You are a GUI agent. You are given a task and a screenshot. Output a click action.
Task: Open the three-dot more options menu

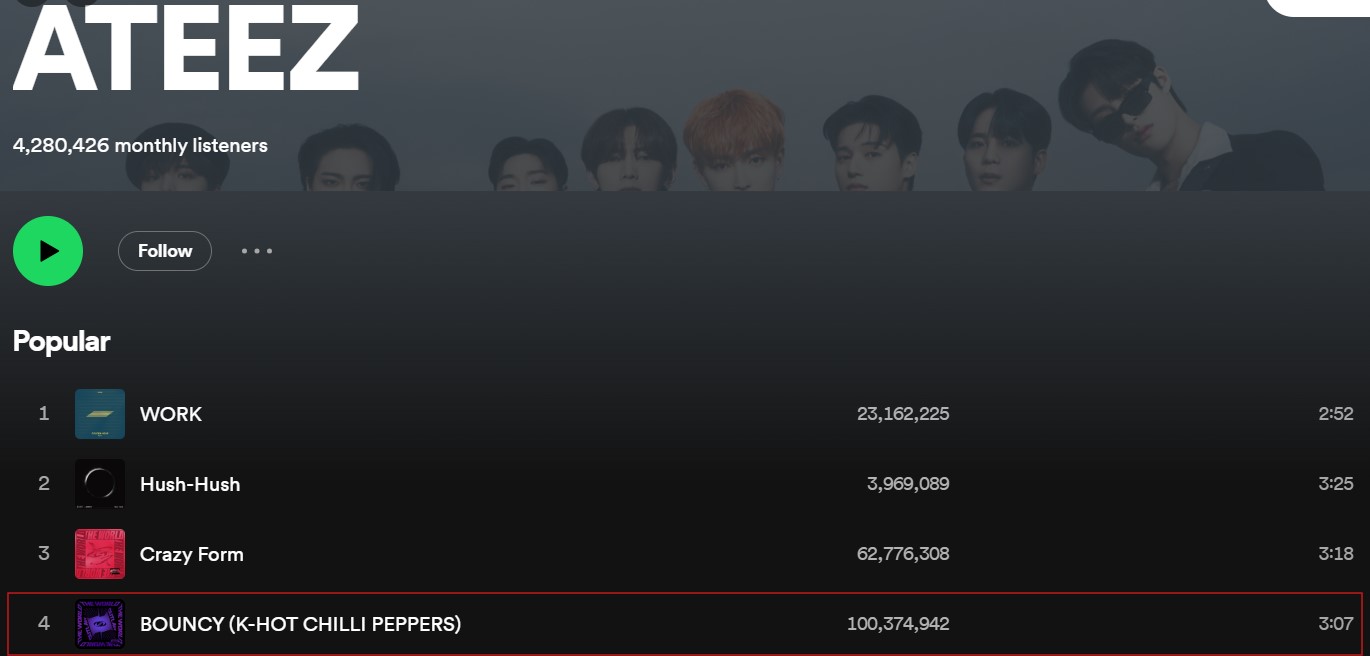coord(257,251)
